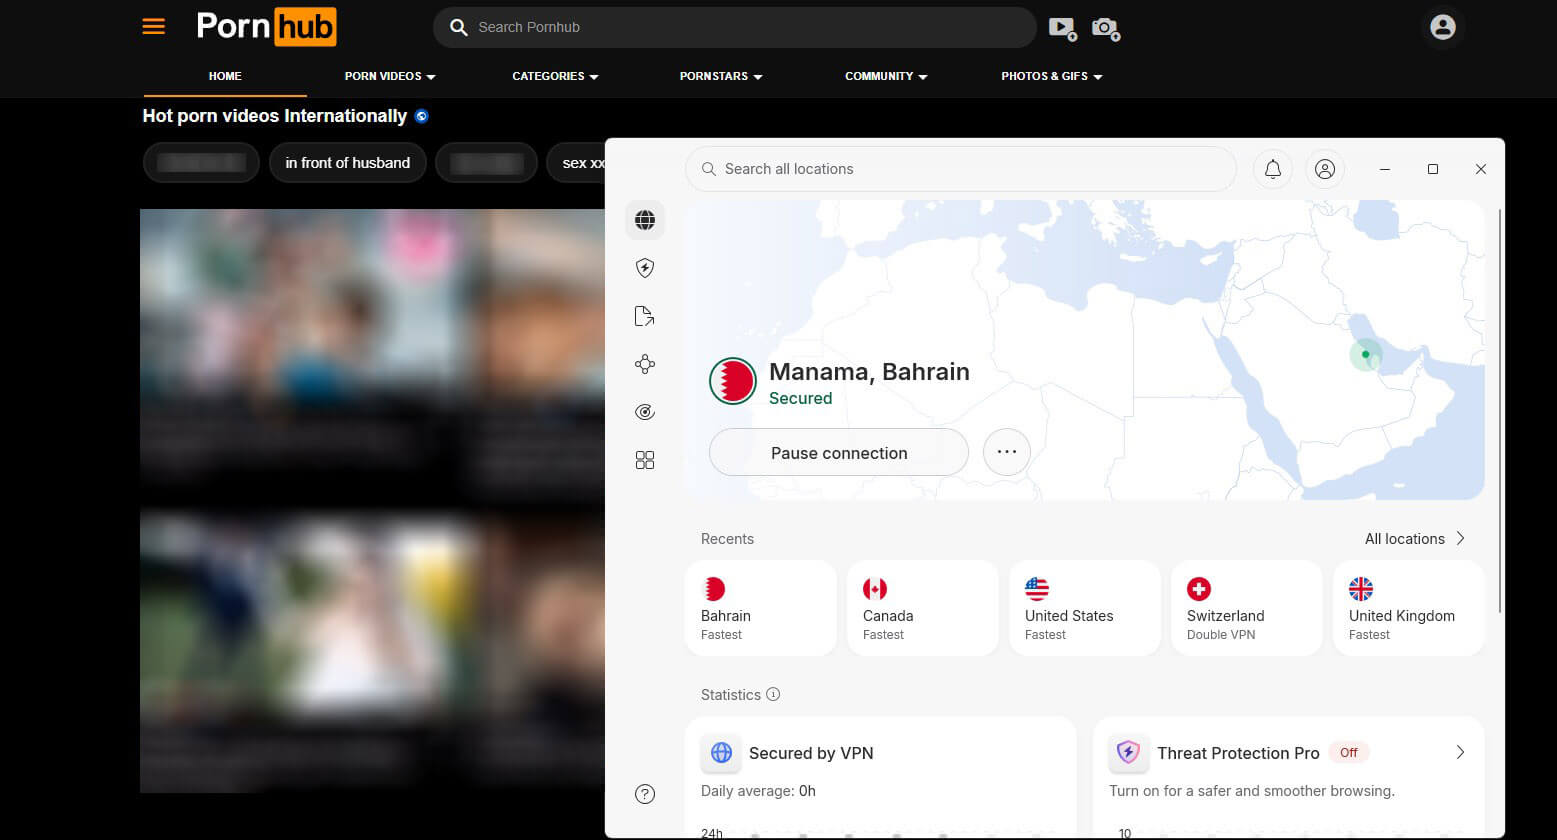This screenshot has height=840, width=1557.
Task: Click the Daily average: 0h text
Action: pos(758,791)
